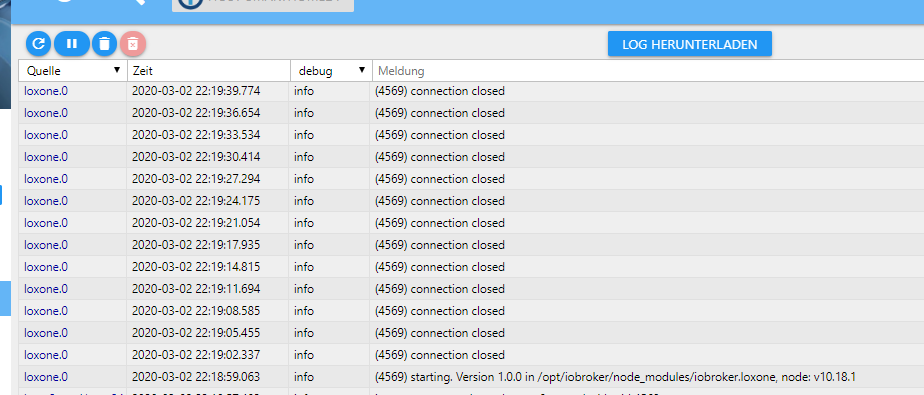Download log with LOG HERUNTERLADEN button
The image size is (924, 395).
689,44
